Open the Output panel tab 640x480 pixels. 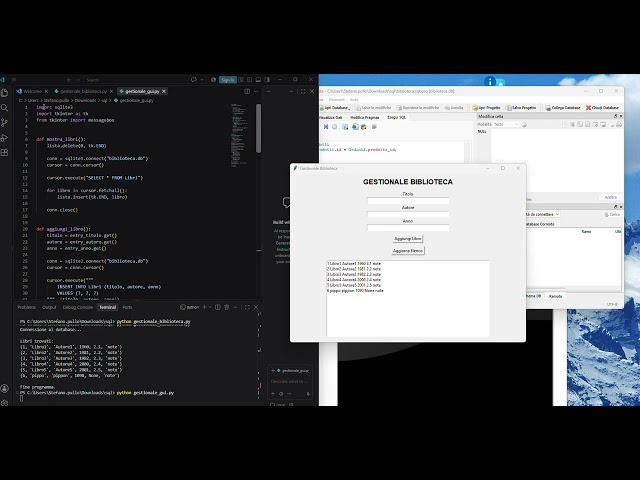(x=49, y=307)
